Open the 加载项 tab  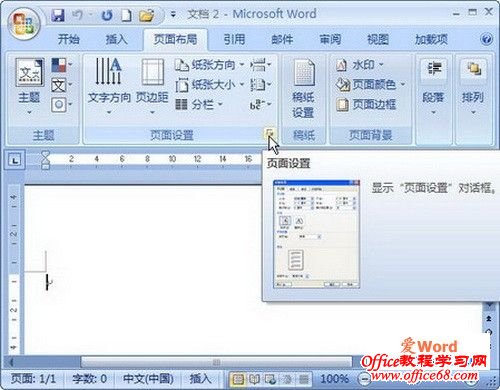click(x=431, y=39)
